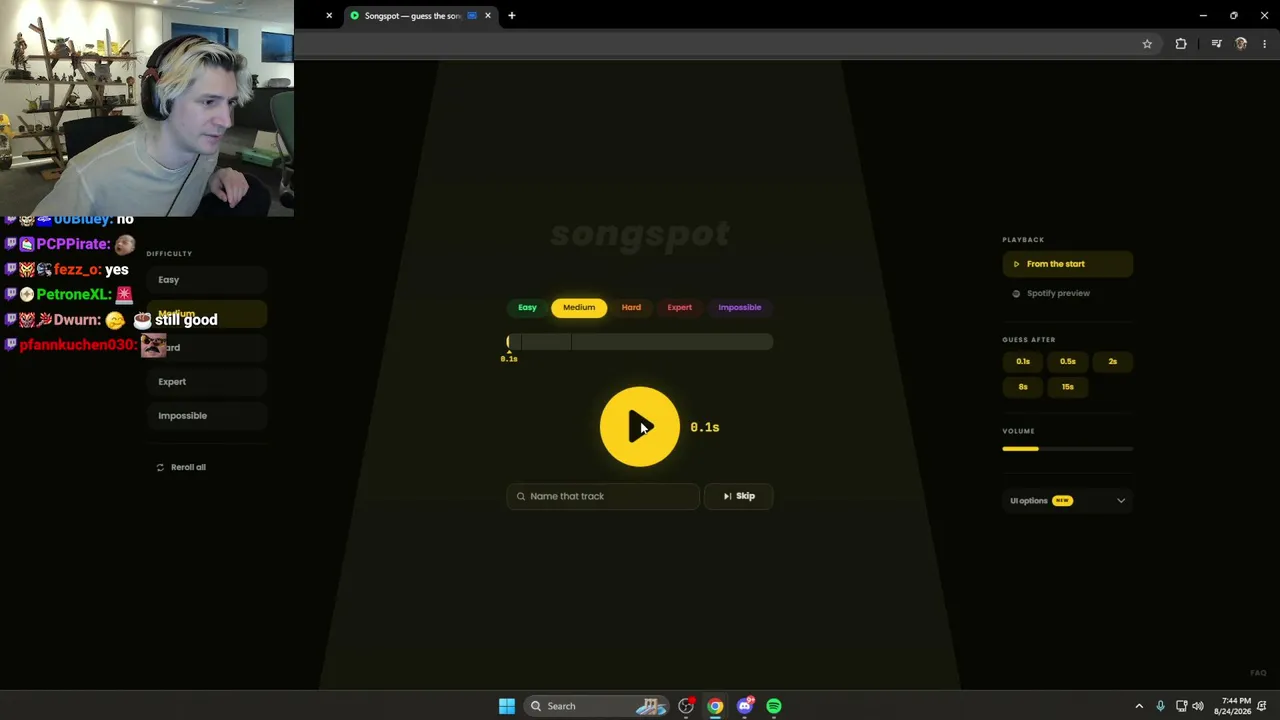Show hidden system tray icons
Viewport: 1280px width, 720px height.
[1138, 706]
